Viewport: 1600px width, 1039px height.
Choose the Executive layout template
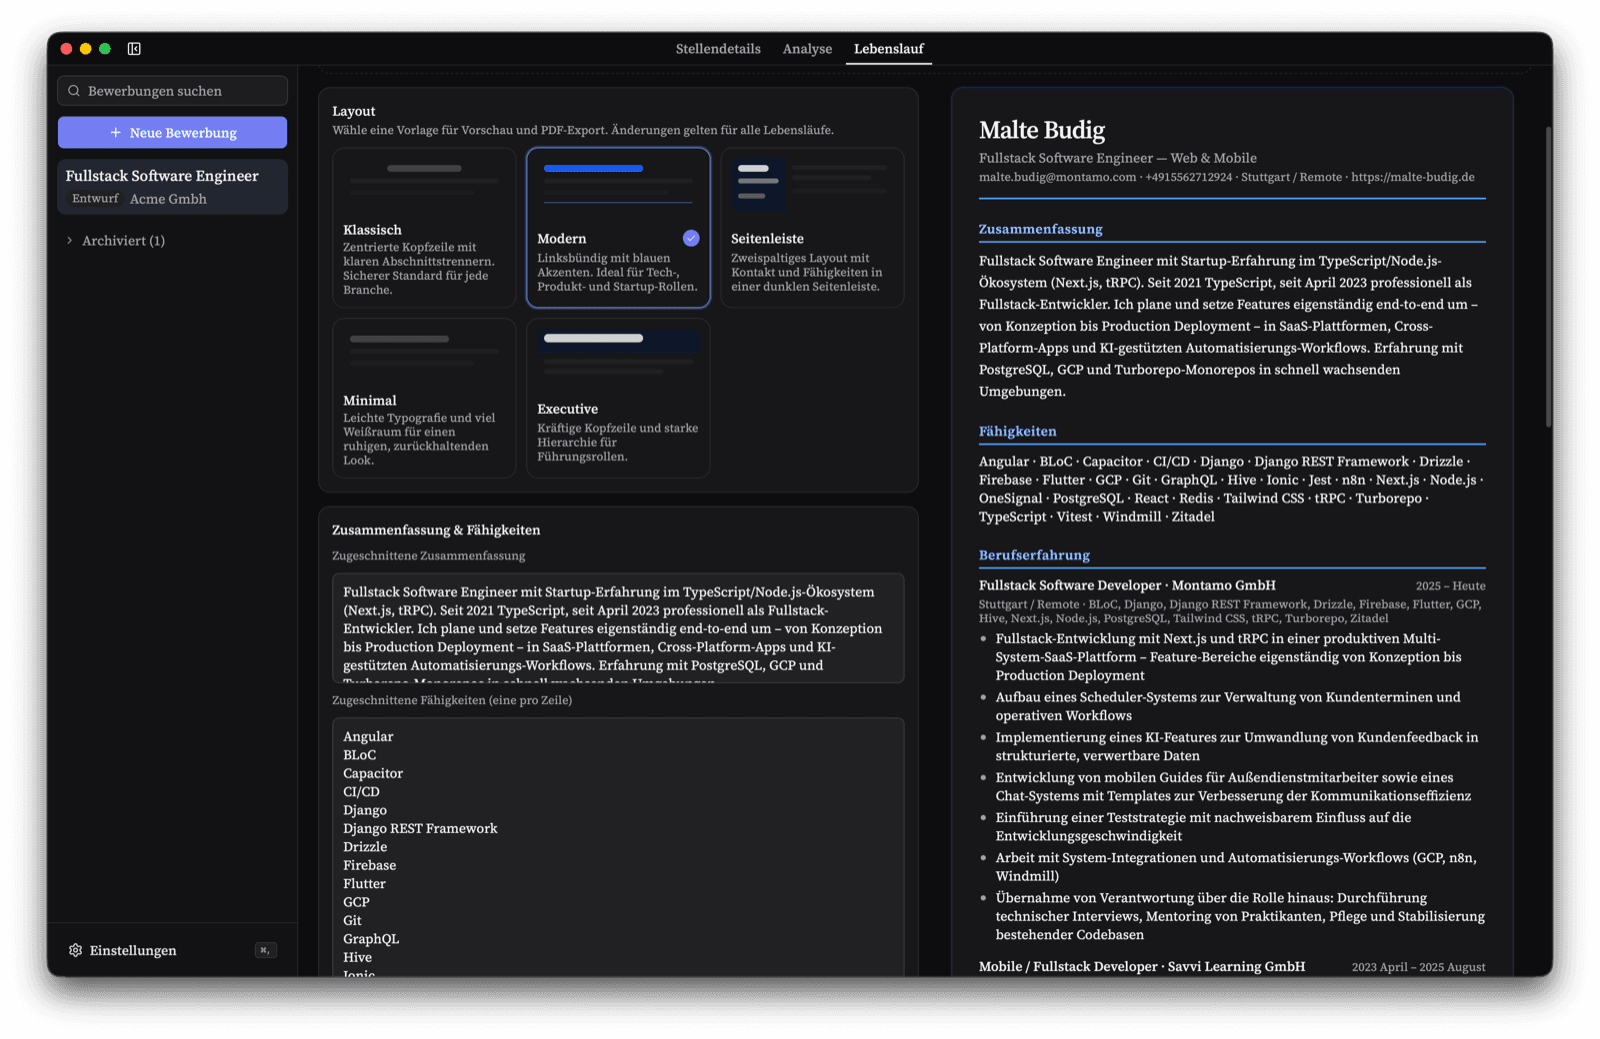click(x=618, y=398)
